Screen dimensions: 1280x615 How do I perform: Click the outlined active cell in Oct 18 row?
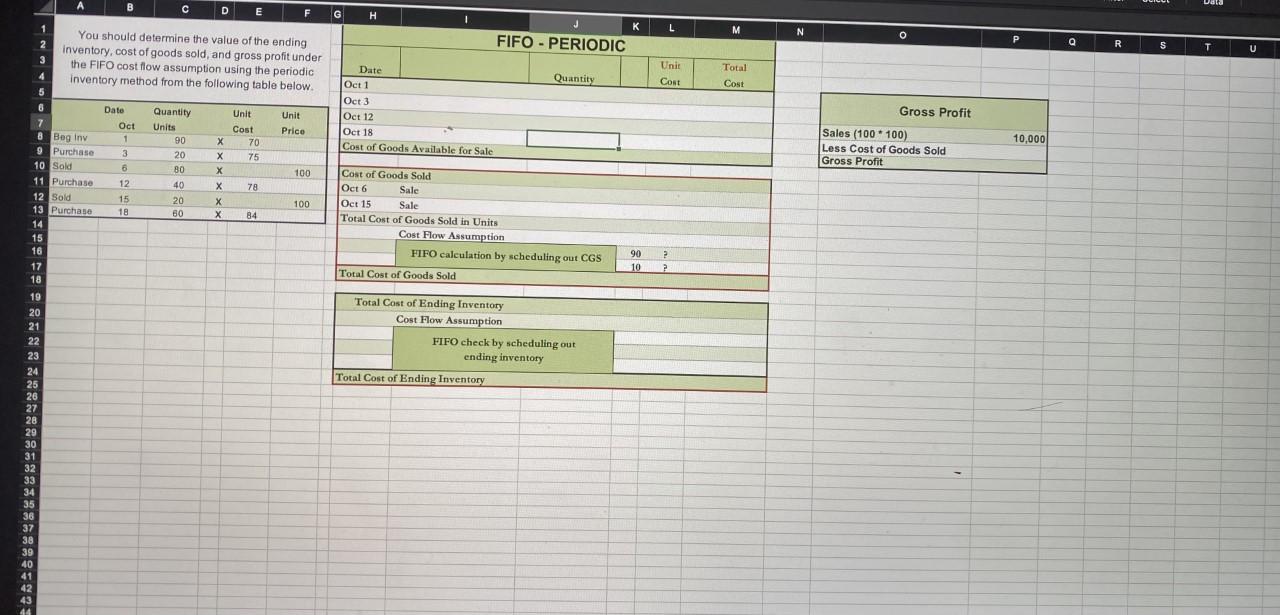pos(573,140)
